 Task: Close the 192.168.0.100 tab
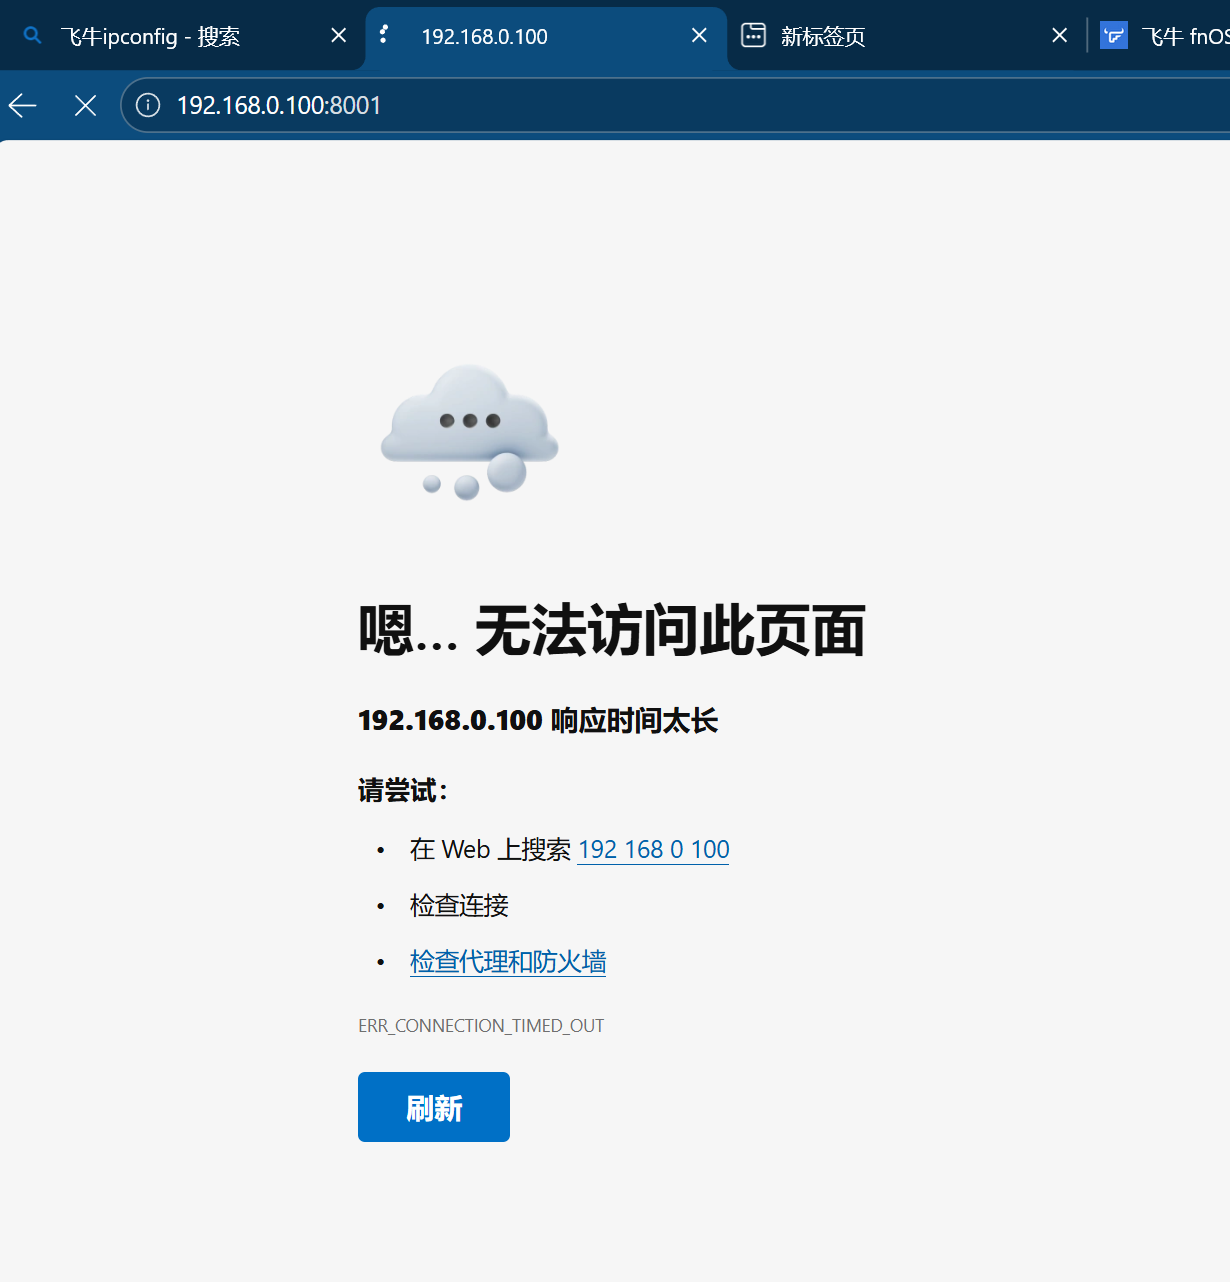(699, 35)
